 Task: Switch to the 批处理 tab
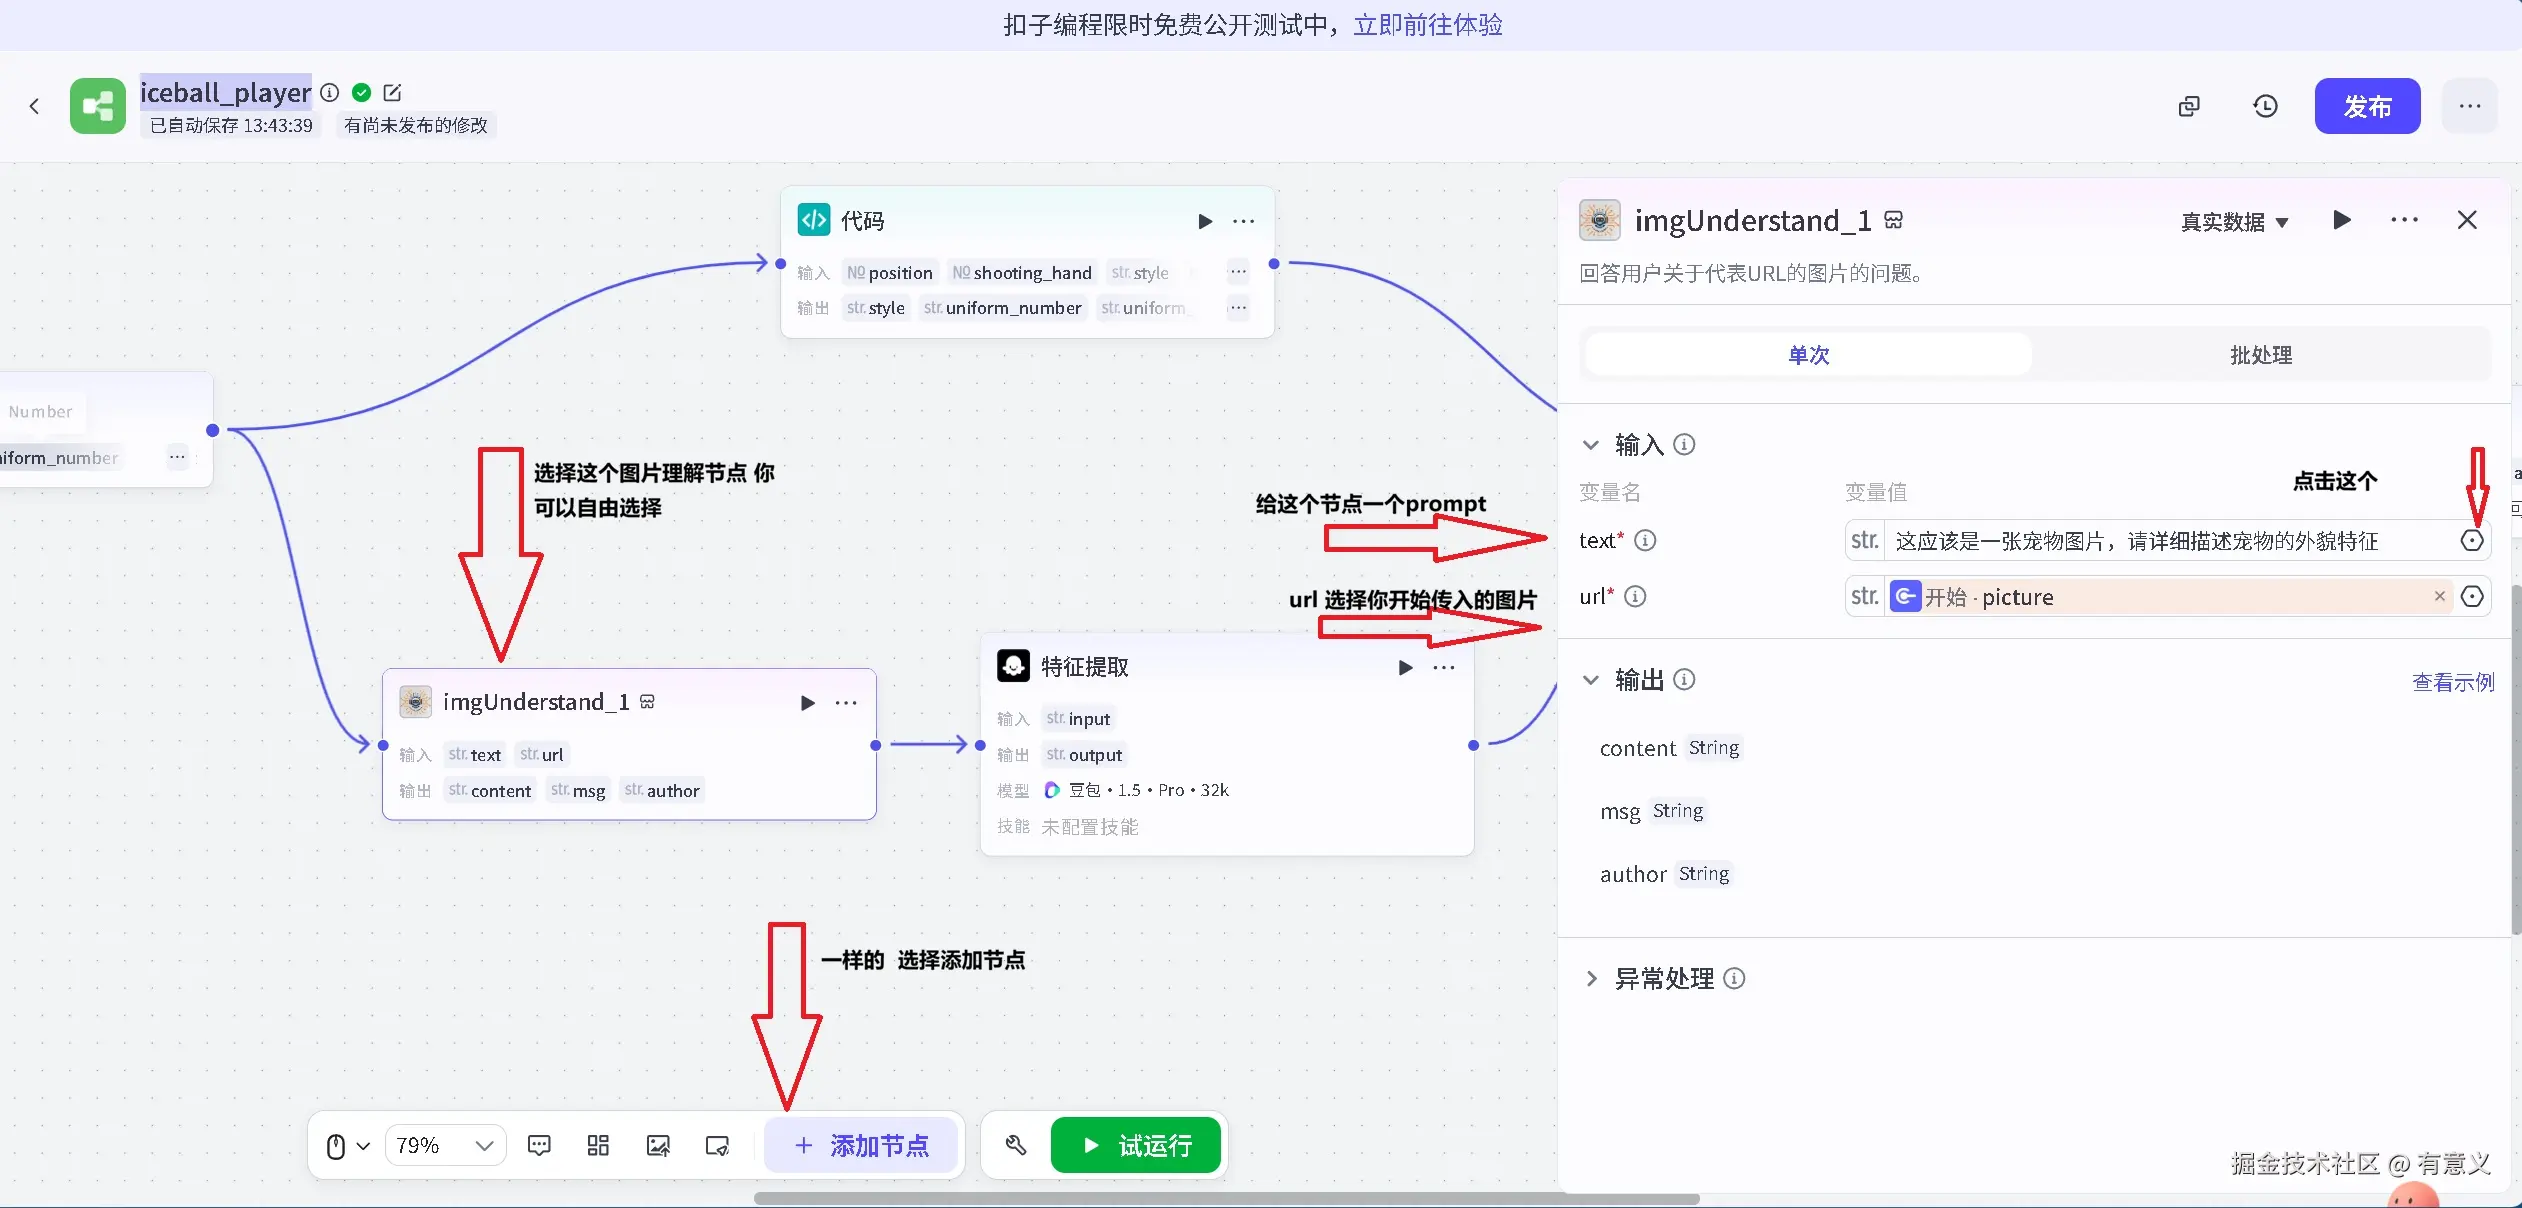tap(2263, 355)
